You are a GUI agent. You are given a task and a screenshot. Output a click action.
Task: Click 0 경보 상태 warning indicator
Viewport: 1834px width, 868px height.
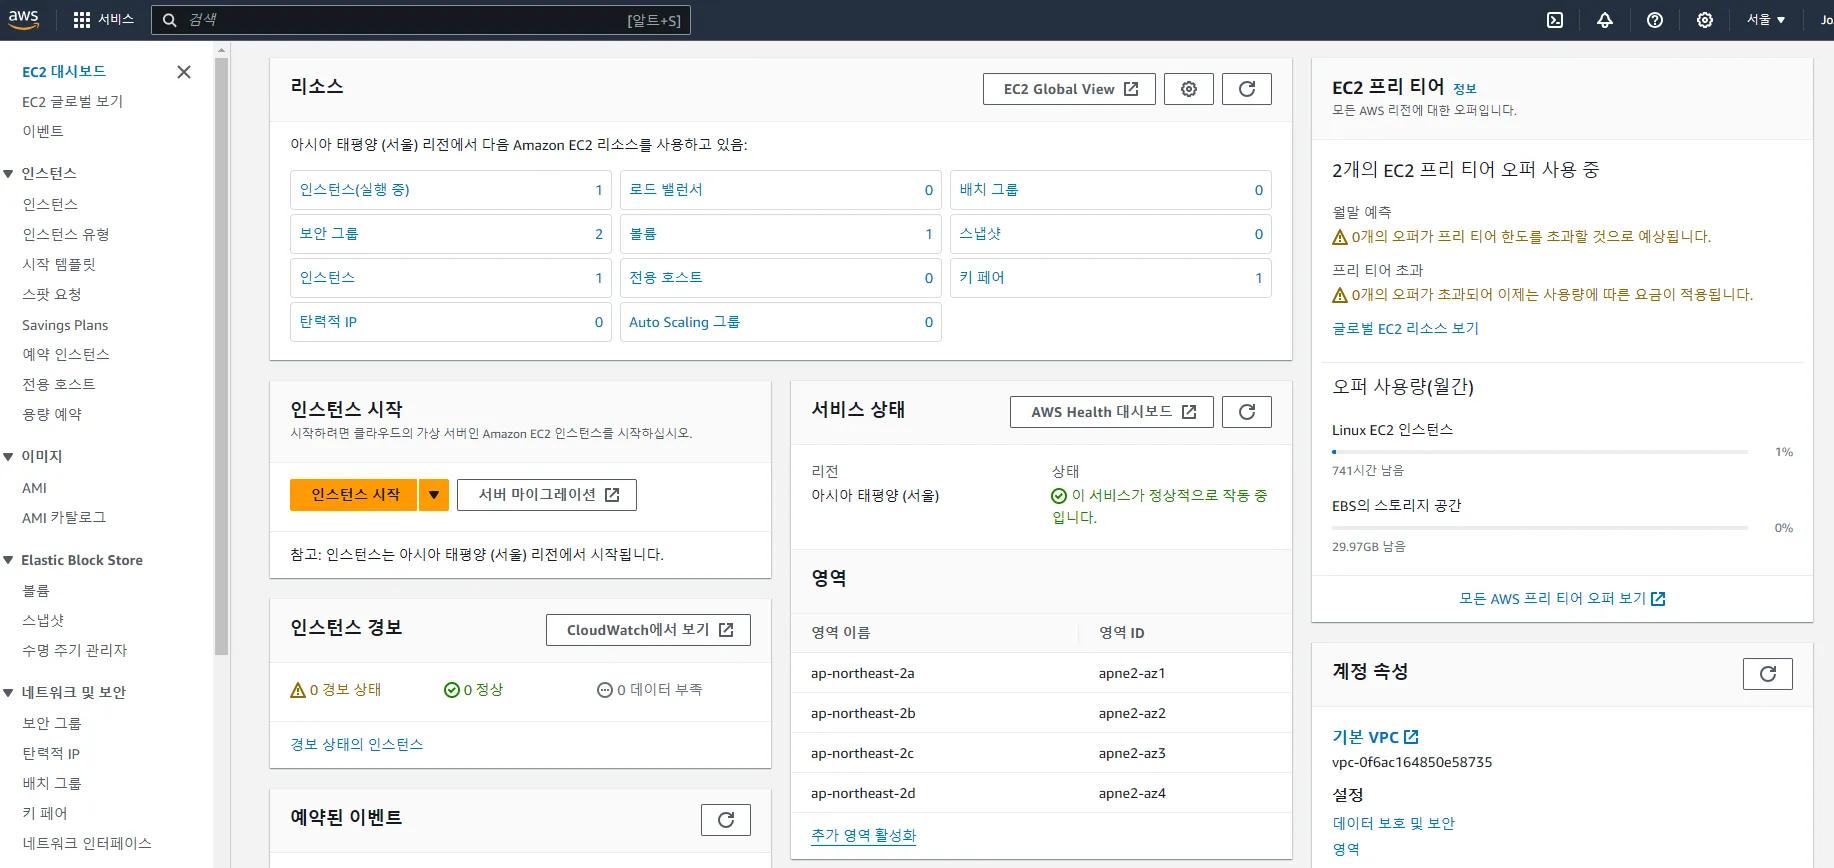(x=336, y=690)
